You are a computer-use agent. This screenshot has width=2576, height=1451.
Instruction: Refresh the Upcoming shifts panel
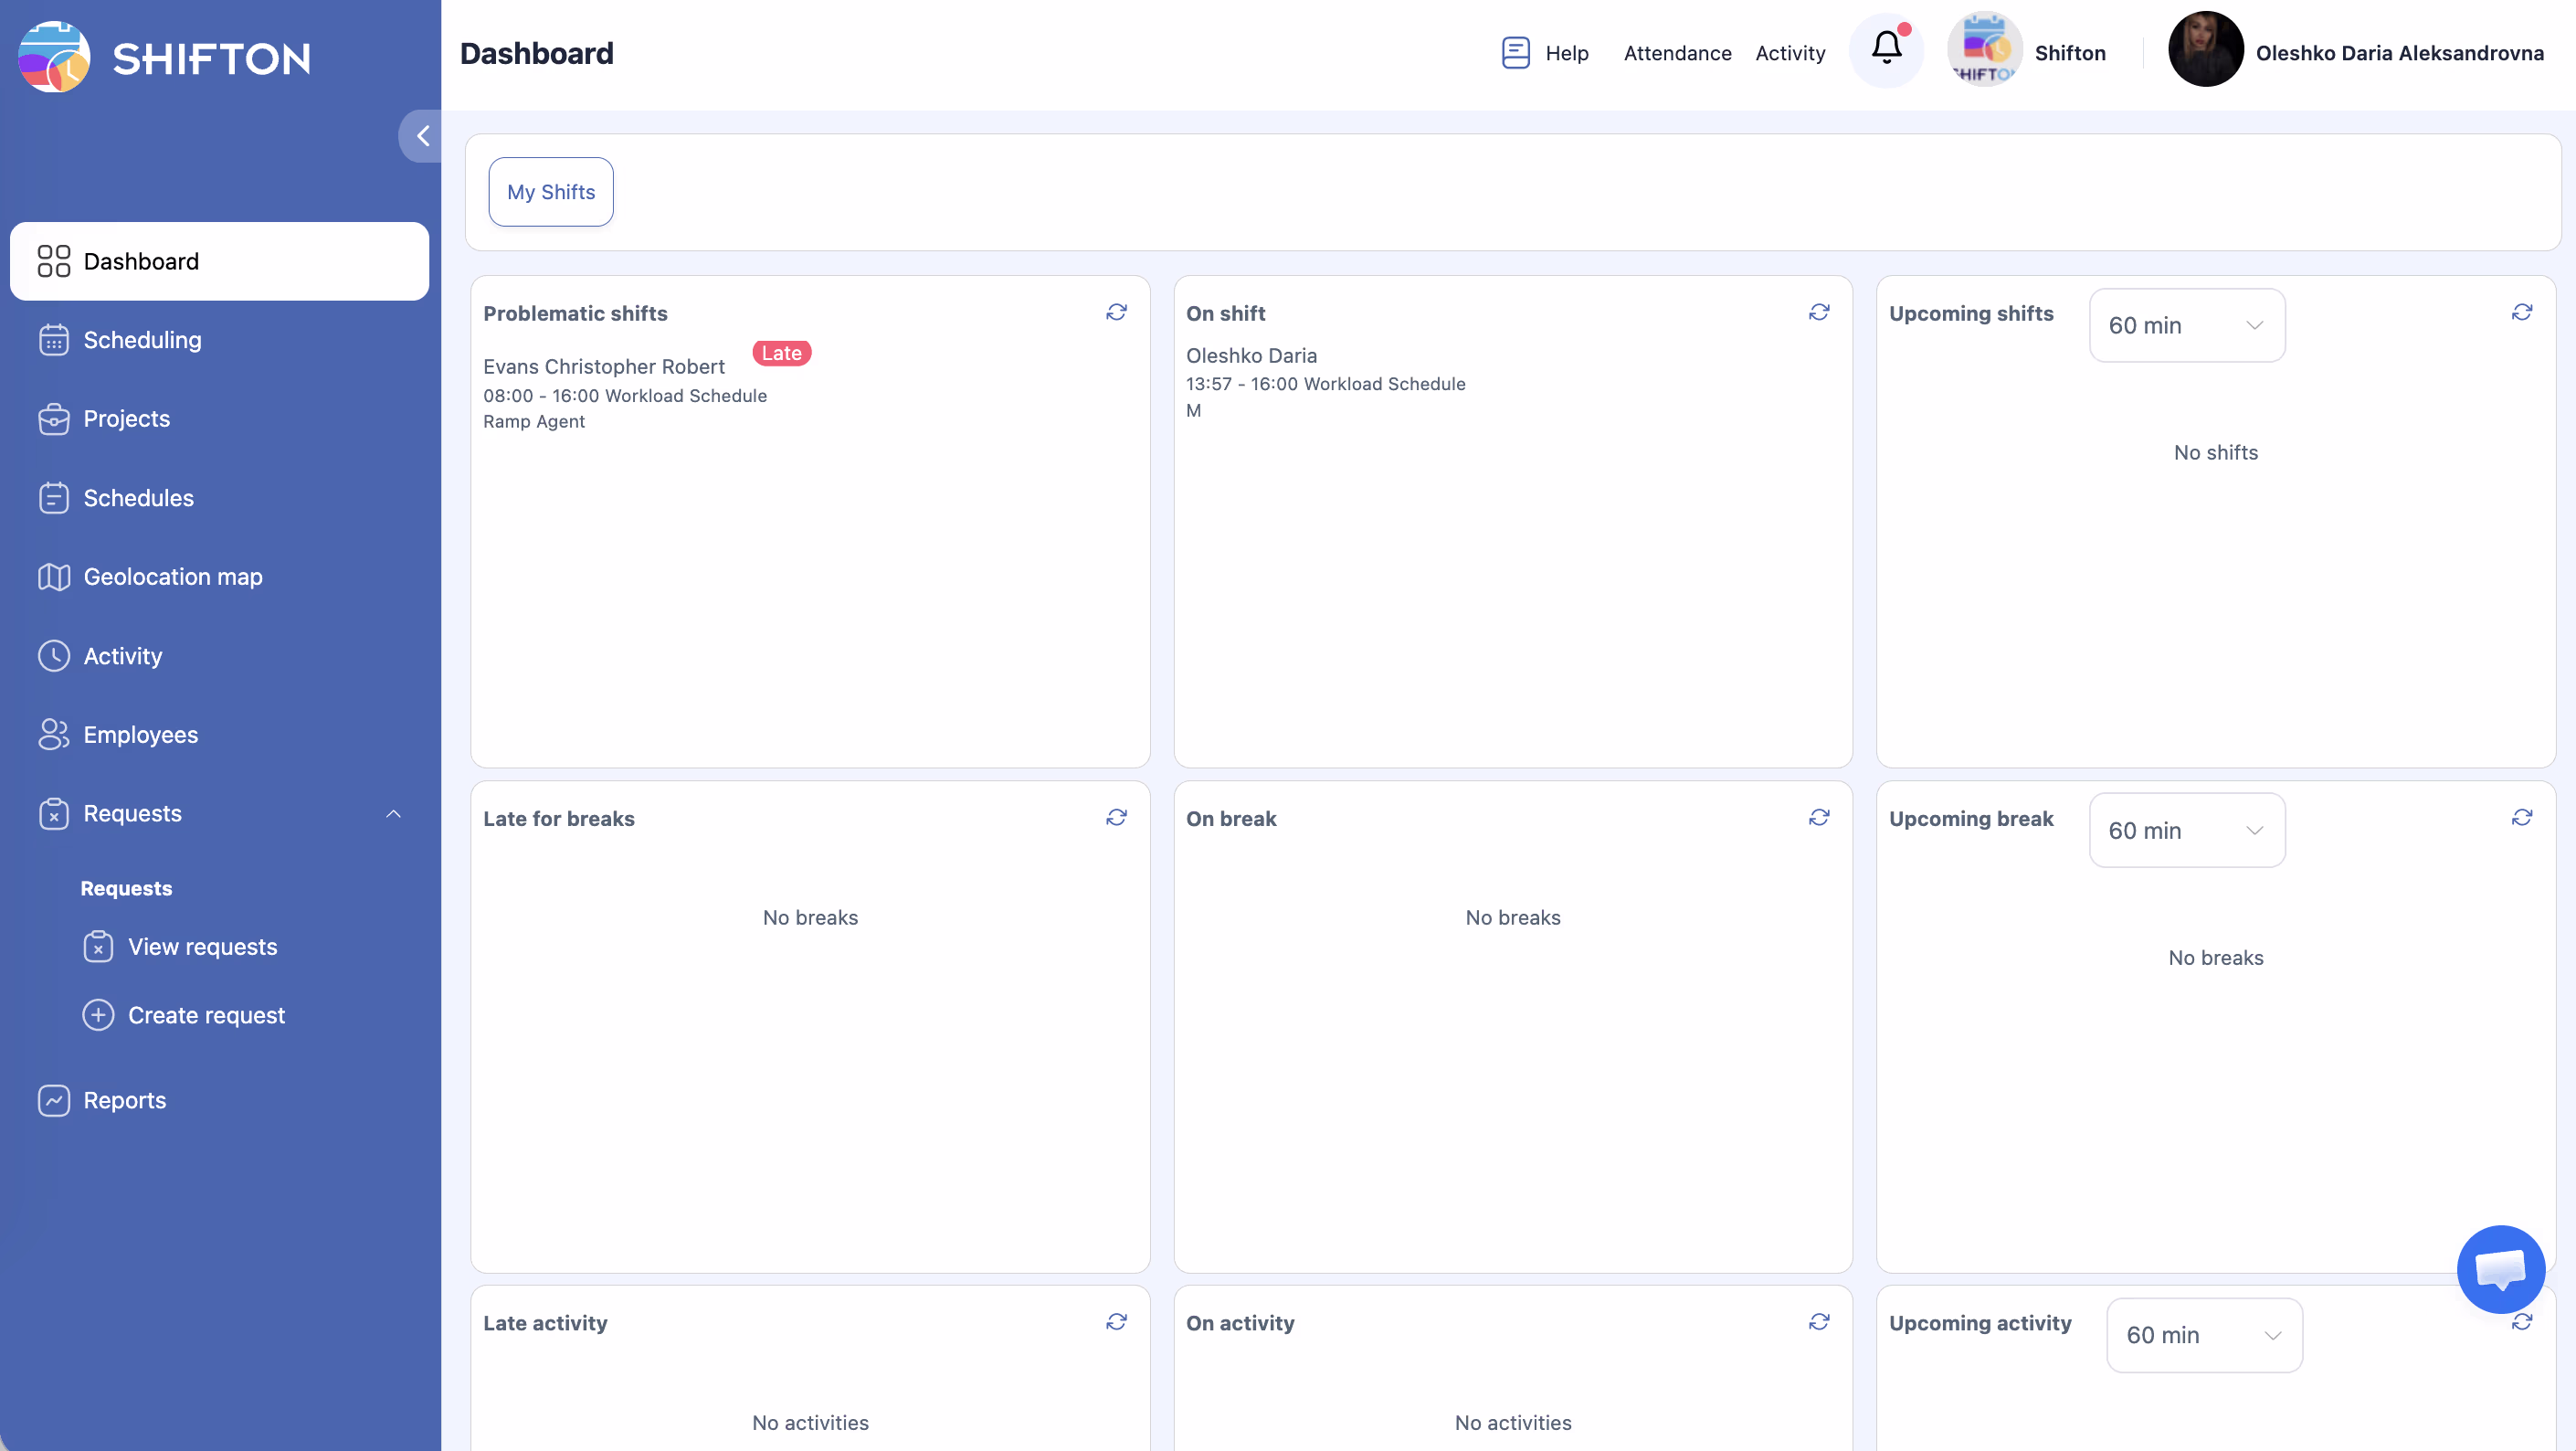(x=2521, y=313)
